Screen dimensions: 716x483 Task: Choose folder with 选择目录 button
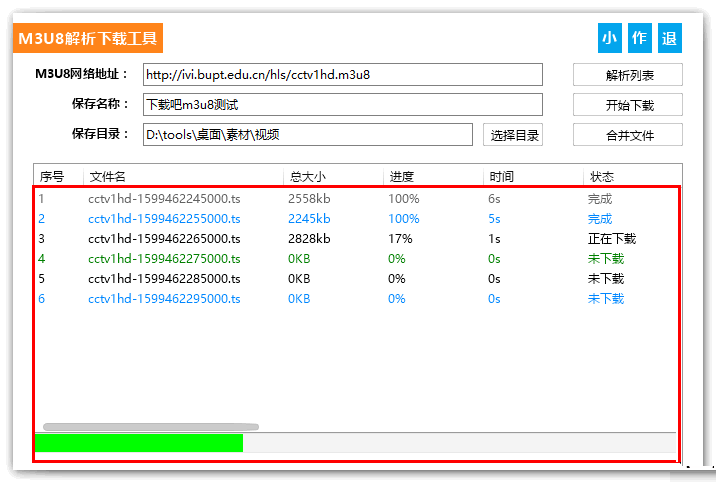click(513, 135)
